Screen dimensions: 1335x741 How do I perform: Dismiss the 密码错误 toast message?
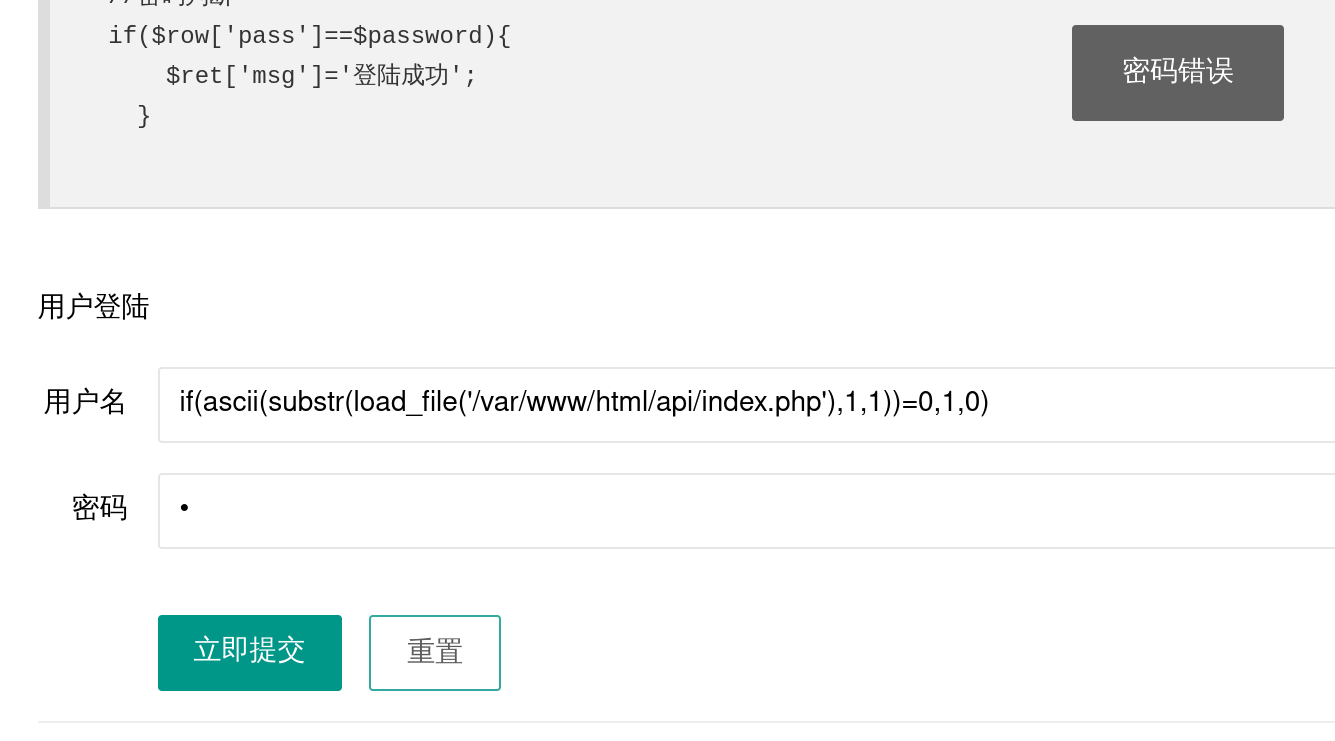1177,73
